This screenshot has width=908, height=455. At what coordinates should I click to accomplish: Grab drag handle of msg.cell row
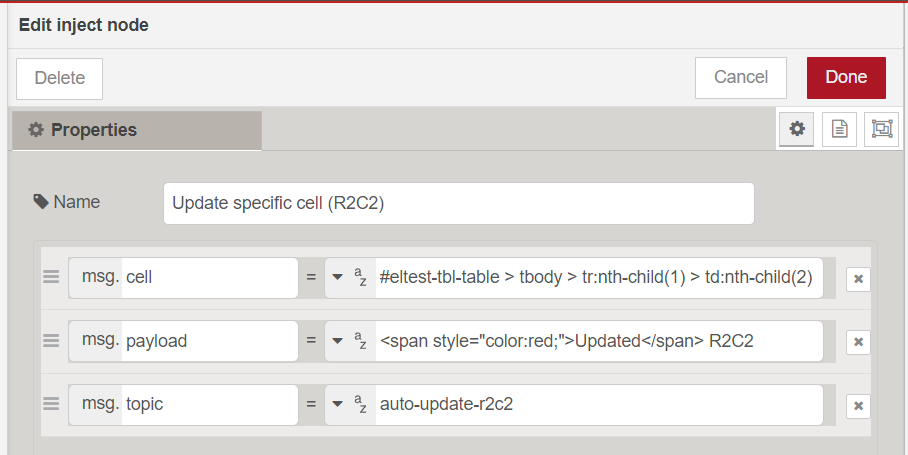[x=51, y=277]
